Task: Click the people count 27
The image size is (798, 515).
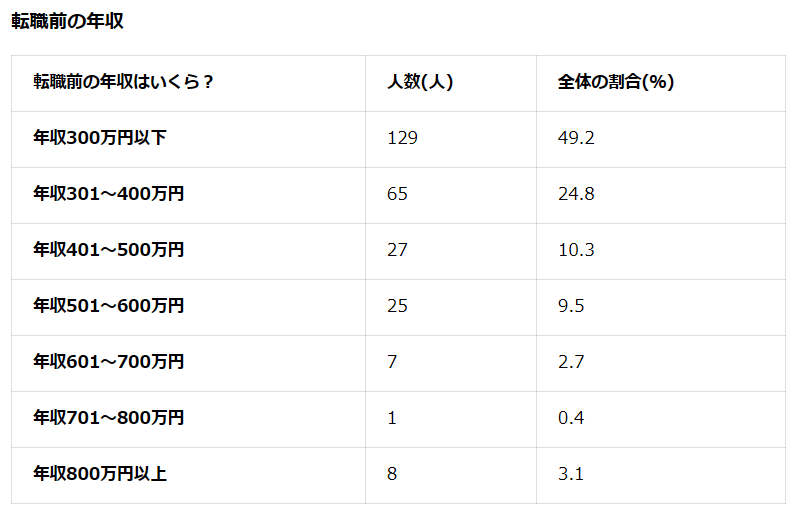Action: point(397,250)
